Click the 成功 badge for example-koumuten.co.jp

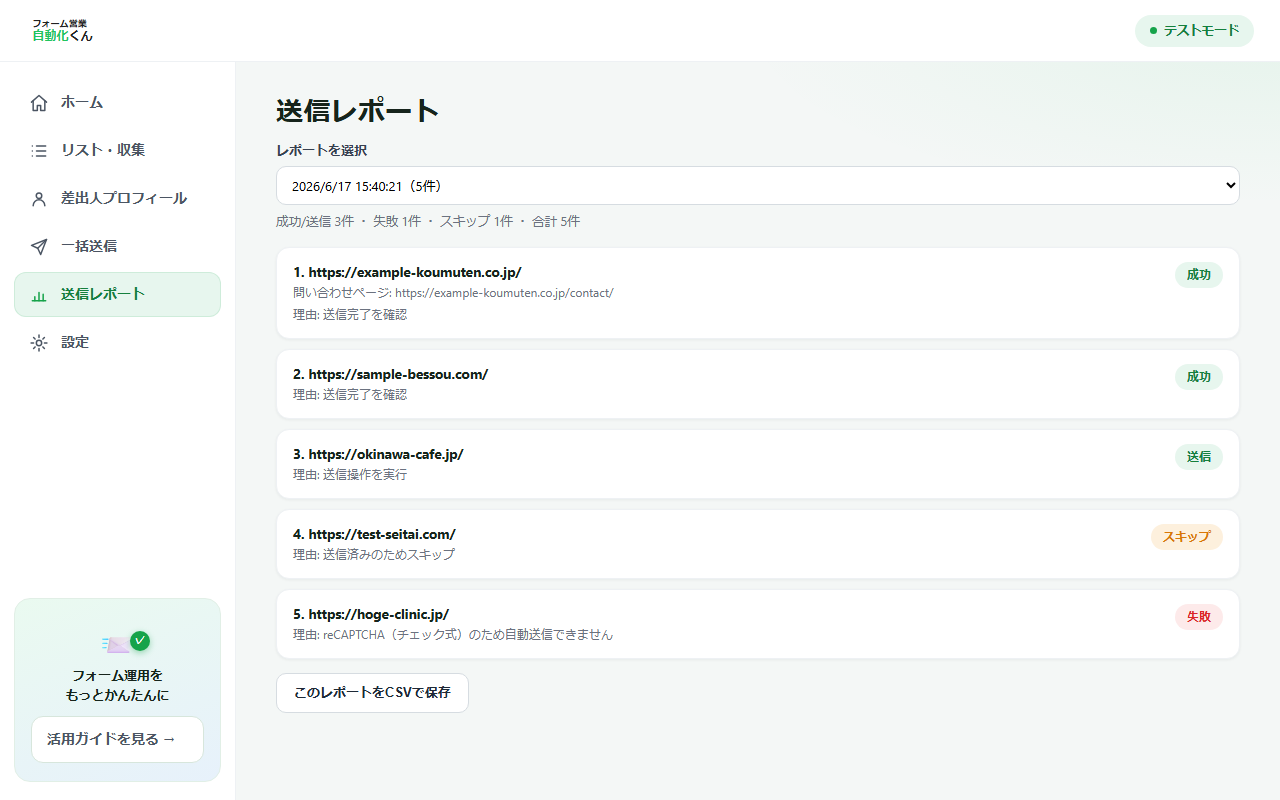pyautogui.click(x=1199, y=275)
